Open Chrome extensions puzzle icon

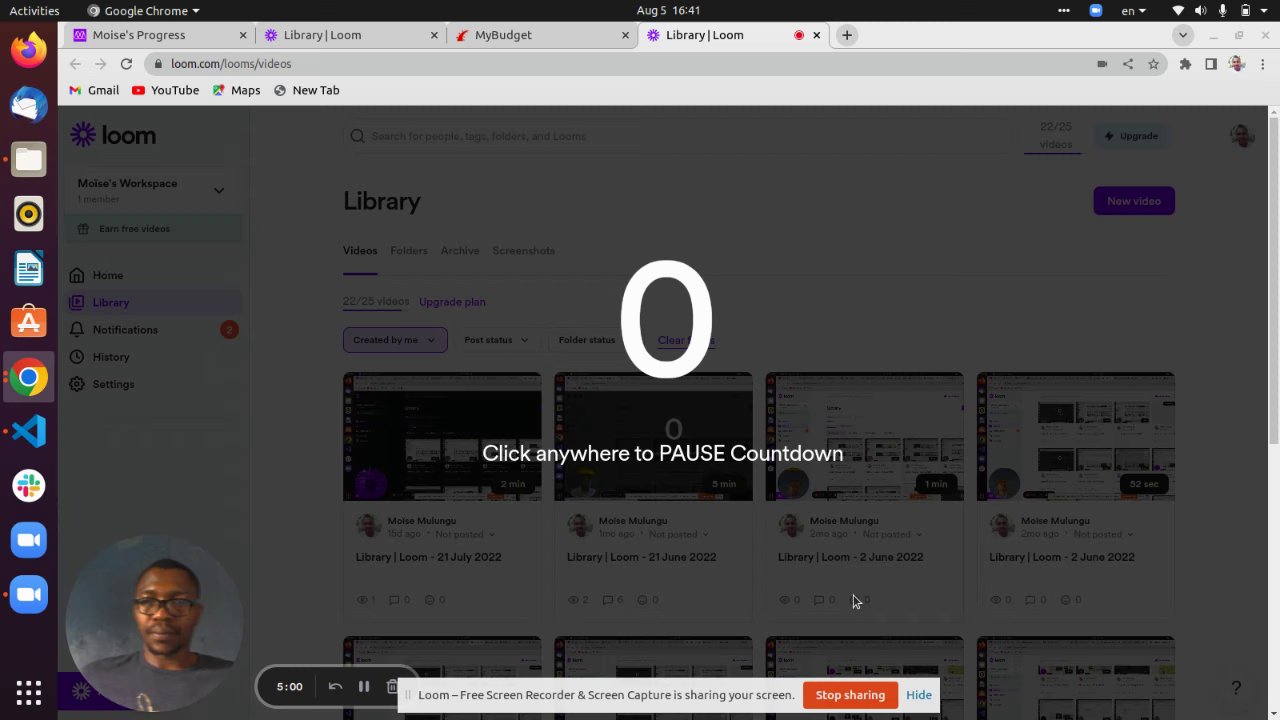[x=1185, y=64]
